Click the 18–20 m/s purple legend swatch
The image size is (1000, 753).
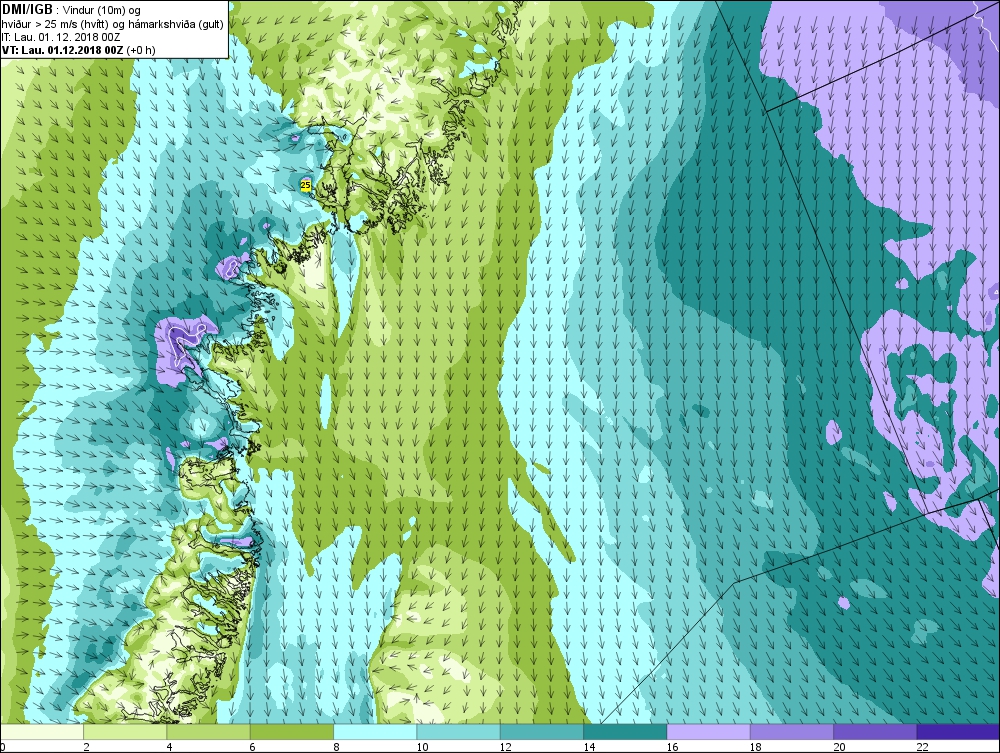[x=791, y=731]
